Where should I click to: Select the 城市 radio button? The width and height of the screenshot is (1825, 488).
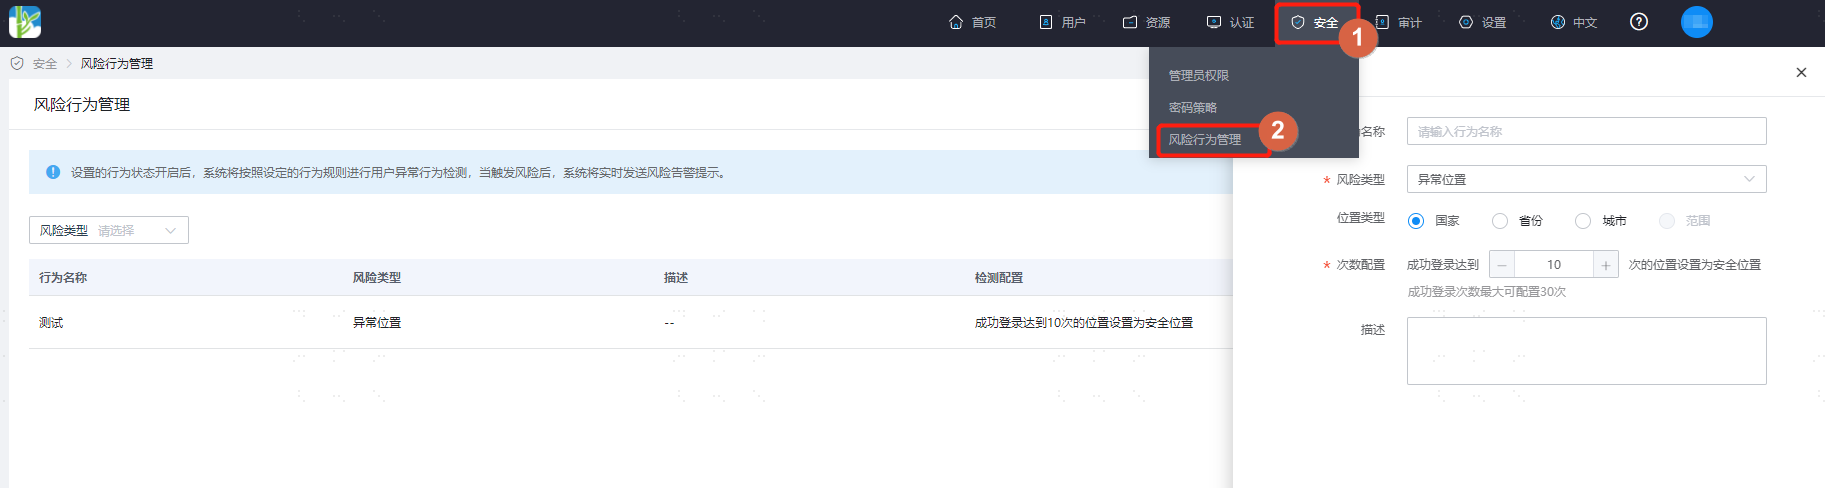(1583, 221)
